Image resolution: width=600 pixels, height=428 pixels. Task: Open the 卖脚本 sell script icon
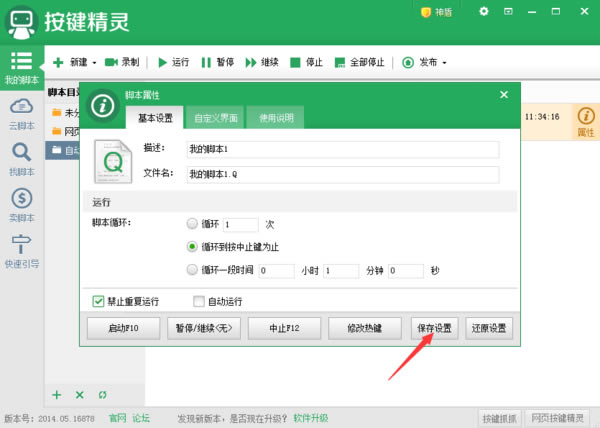pyautogui.click(x=21, y=203)
